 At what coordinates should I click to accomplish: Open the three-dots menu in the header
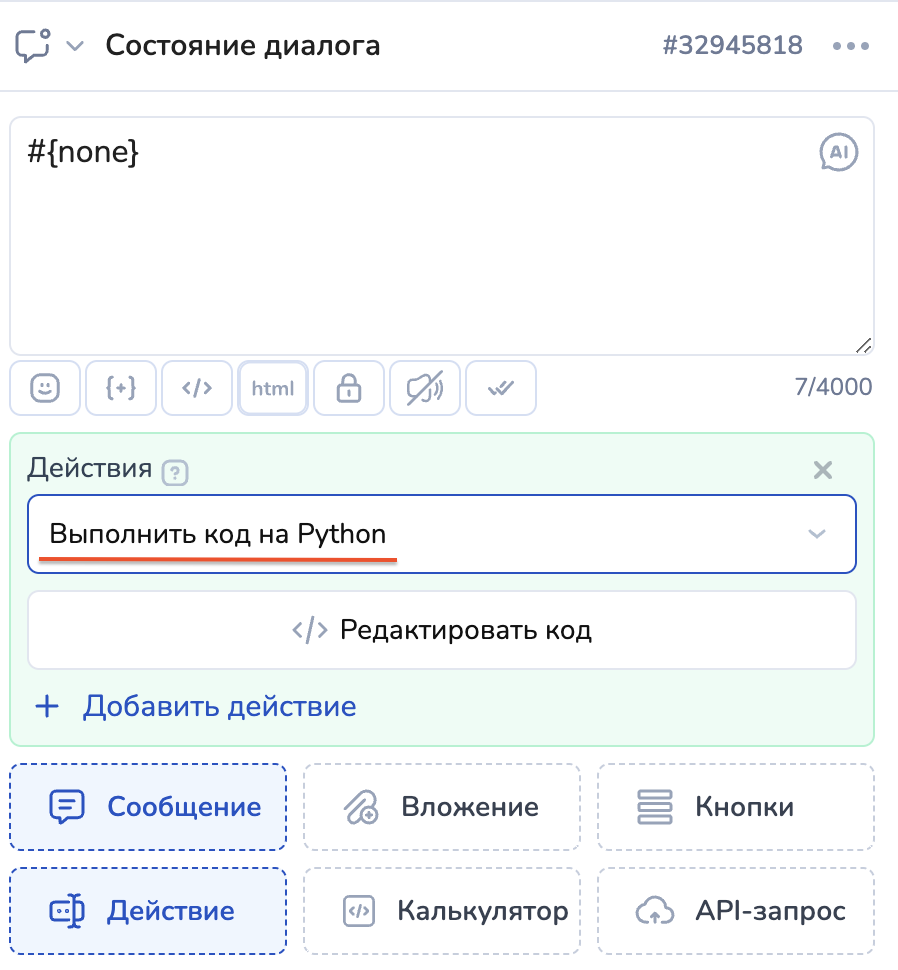tap(850, 46)
